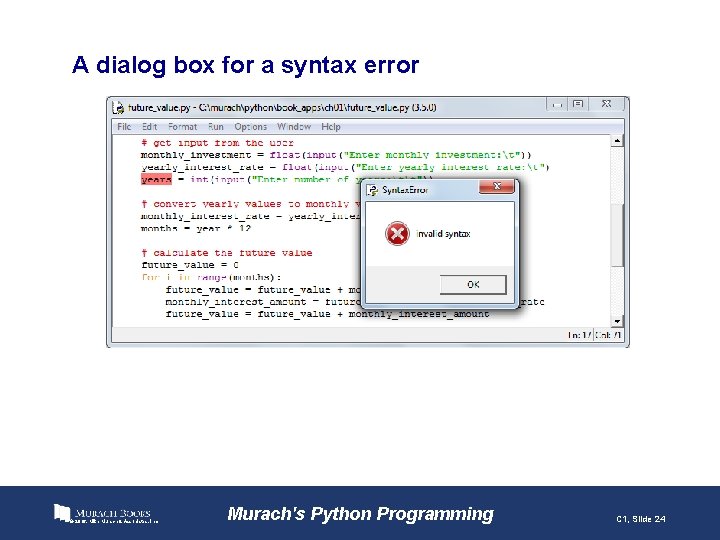Open the Run menu
The height and width of the screenshot is (540, 720).
coord(215,127)
